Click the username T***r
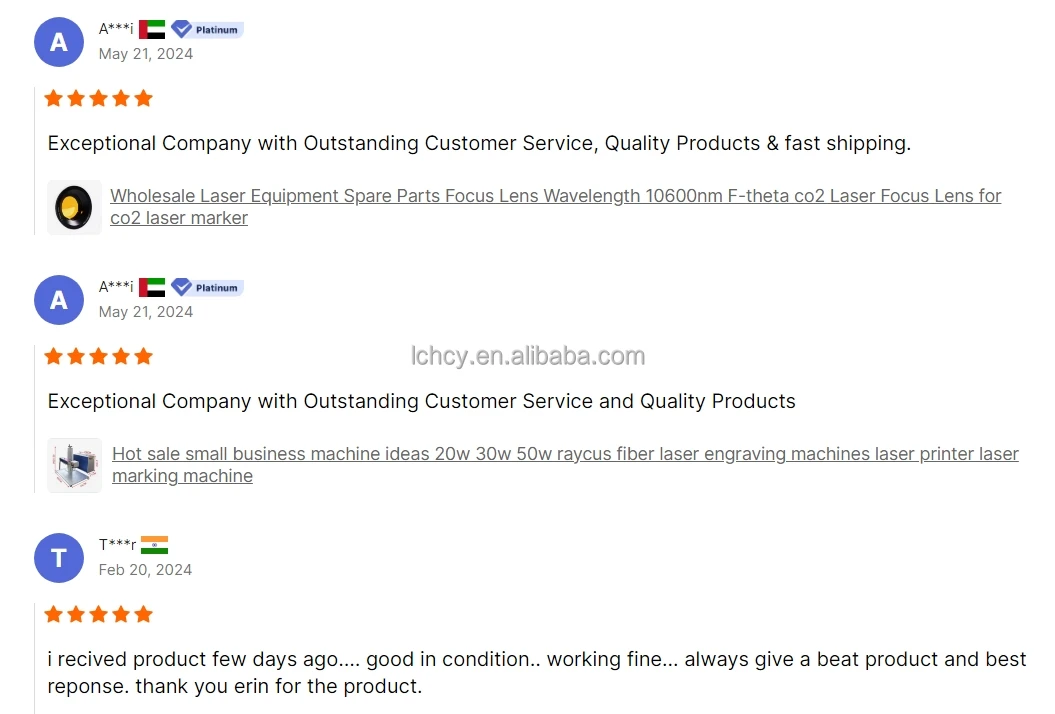Viewport: 1055px width, 714px height. 117,545
